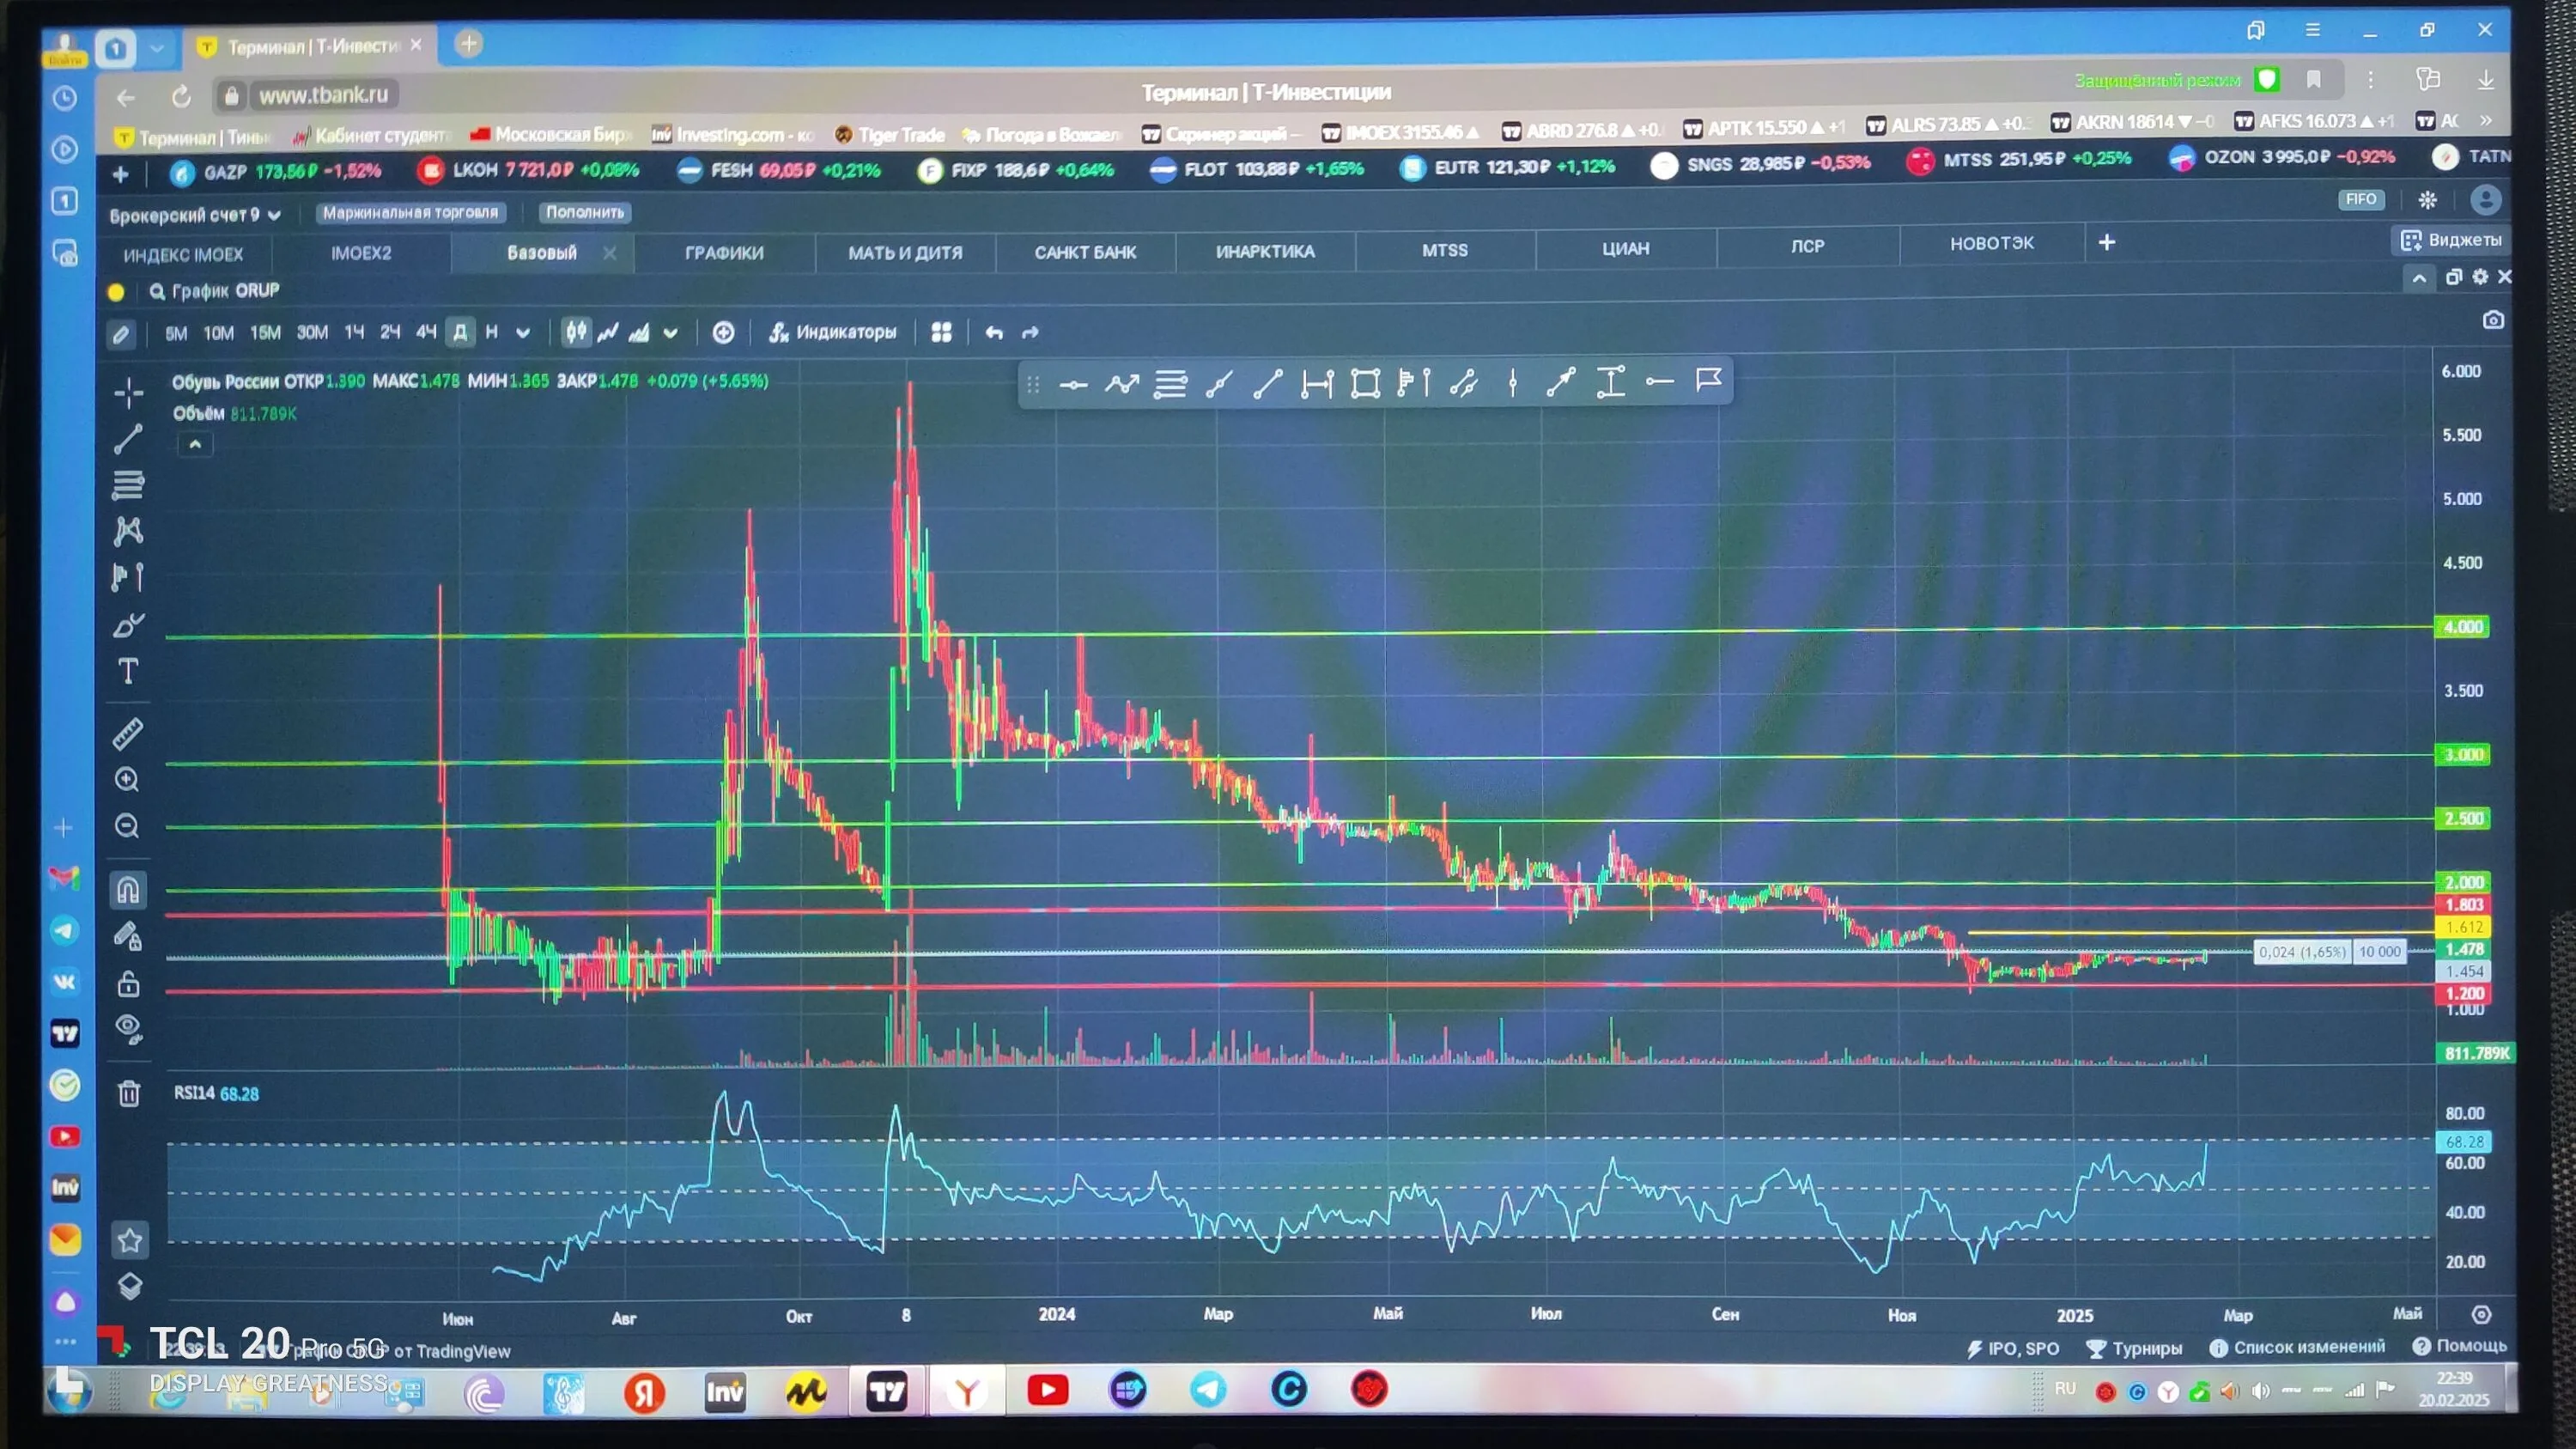Image resolution: width=2576 pixels, height=1449 pixels.
Task: Toggle magnet mode for drawings
Action: [x=128, y=889]
